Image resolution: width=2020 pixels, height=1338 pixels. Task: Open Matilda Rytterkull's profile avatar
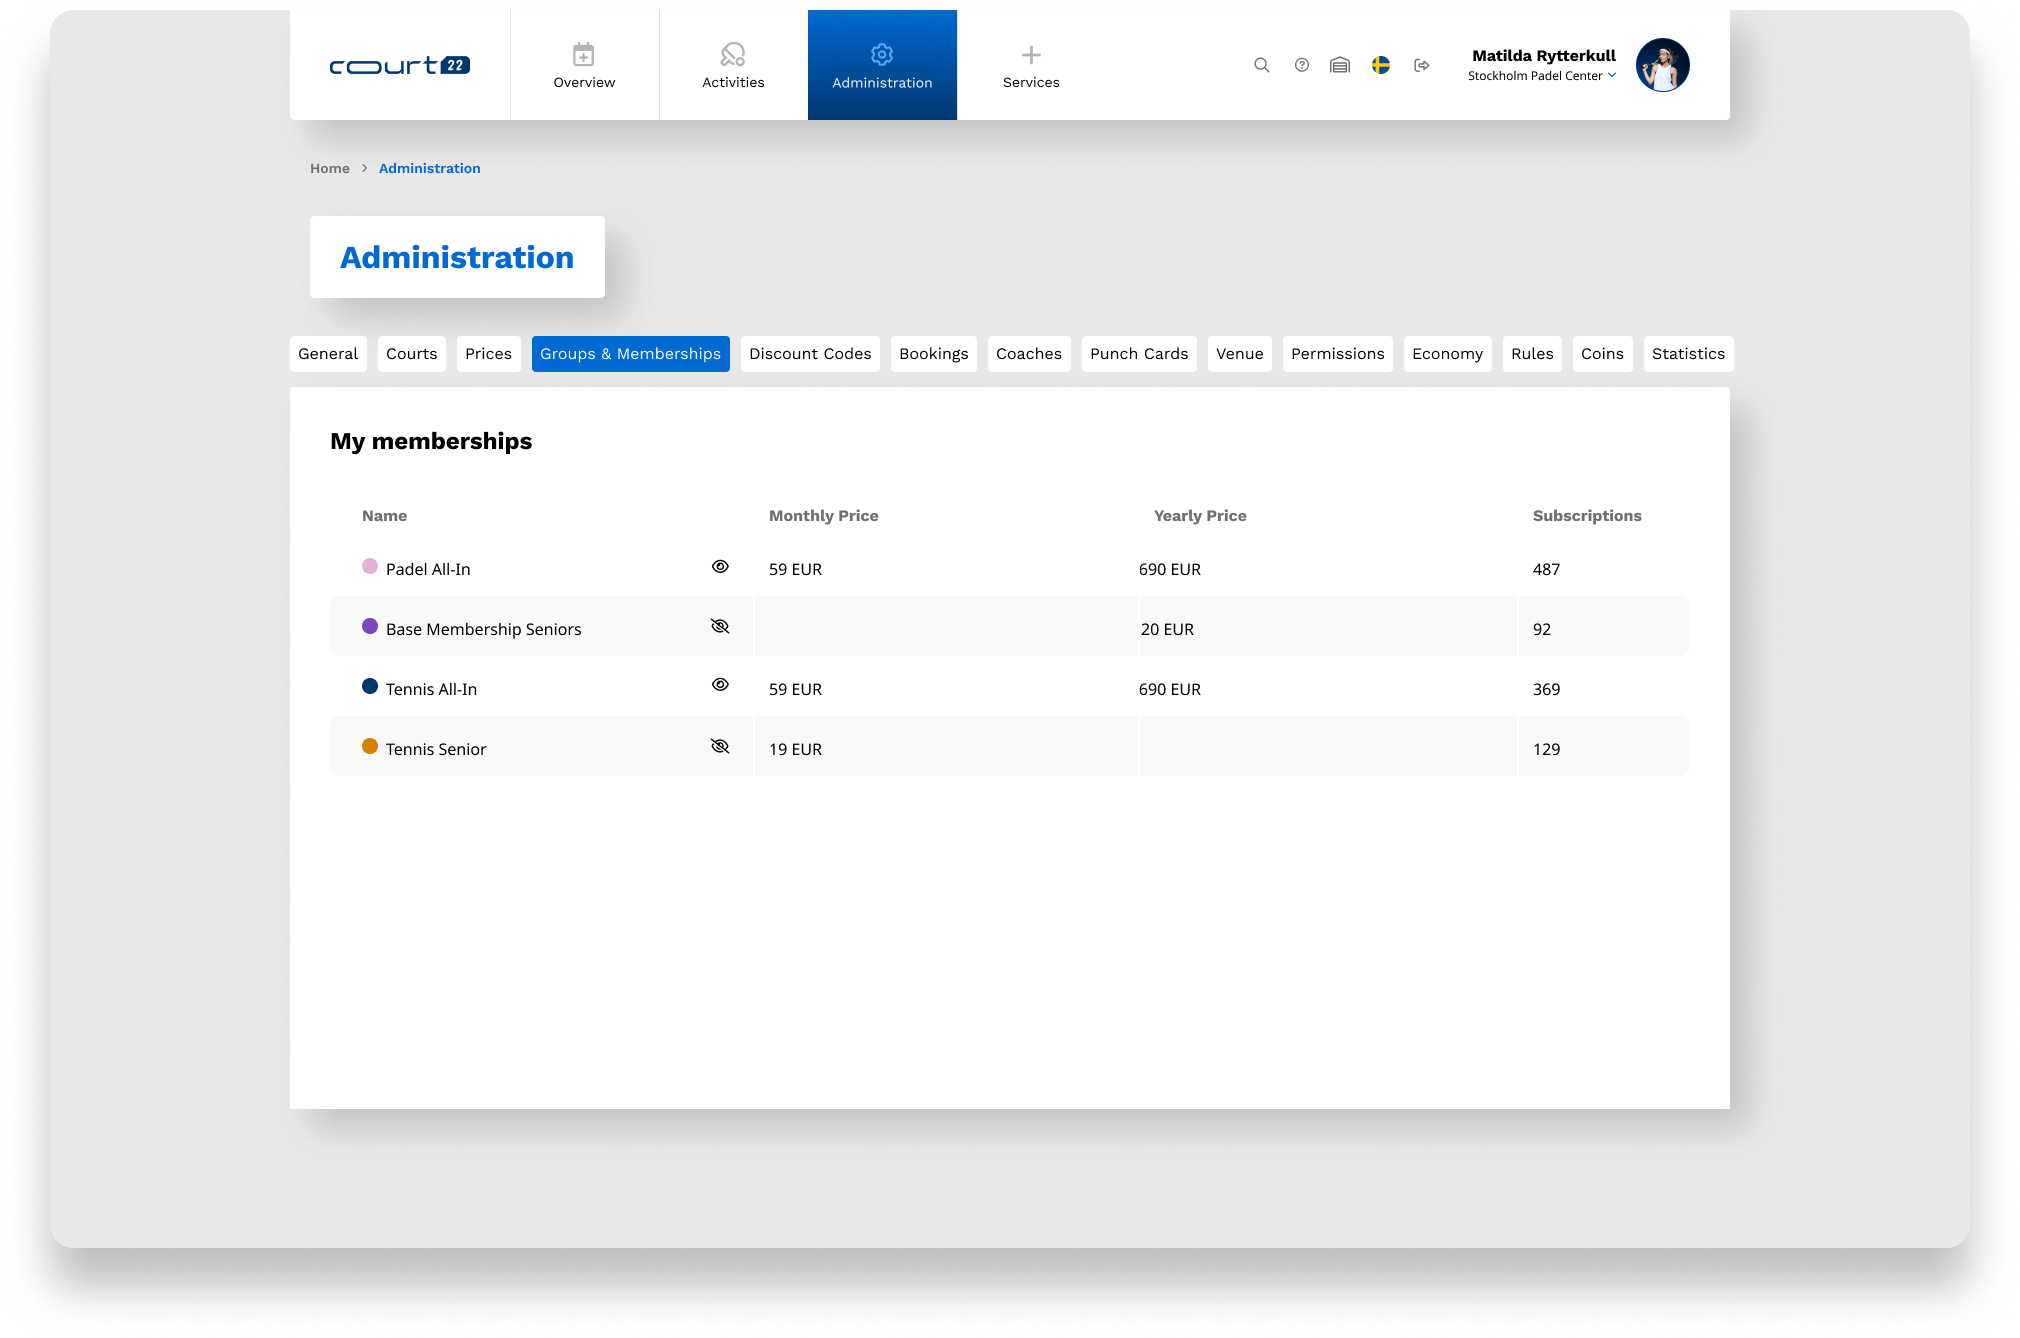pos(1662,65)
